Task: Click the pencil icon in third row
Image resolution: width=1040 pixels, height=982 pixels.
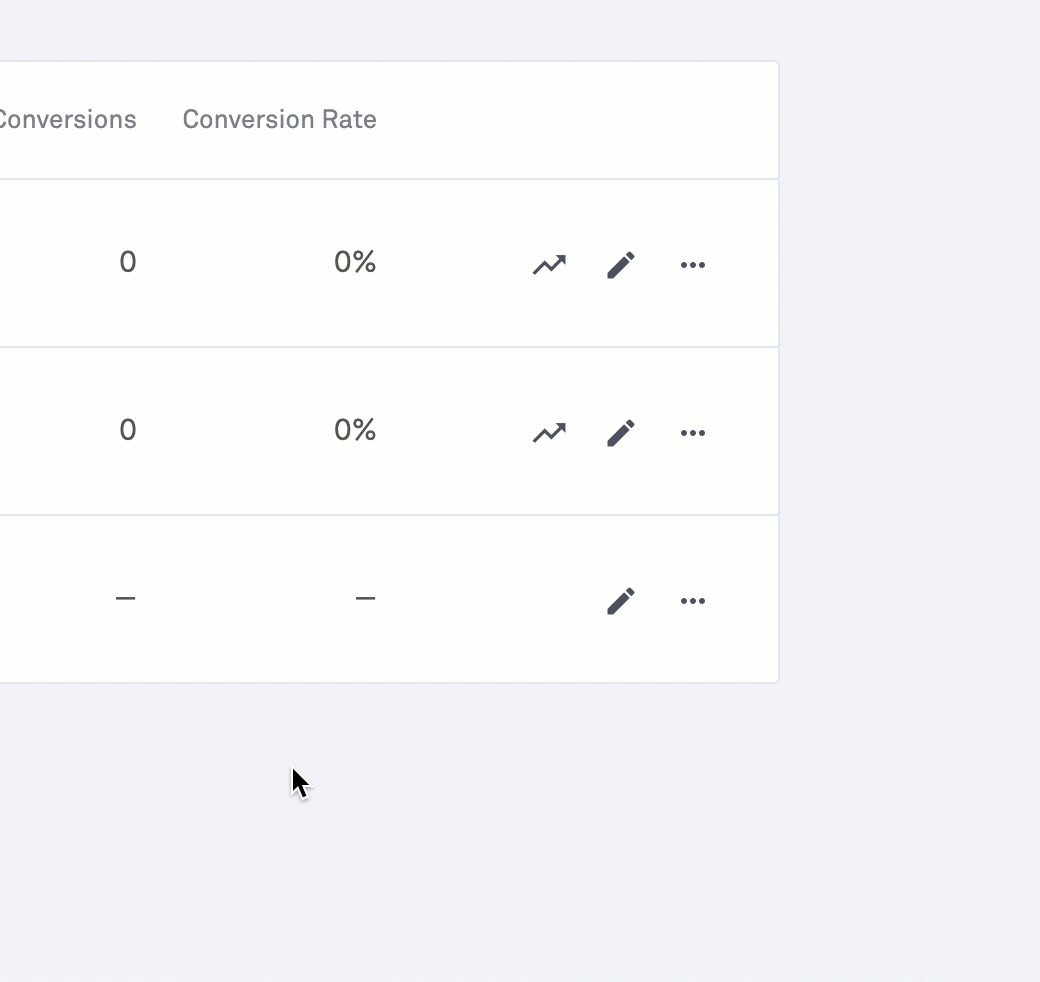Action: (x=621, y=601)
